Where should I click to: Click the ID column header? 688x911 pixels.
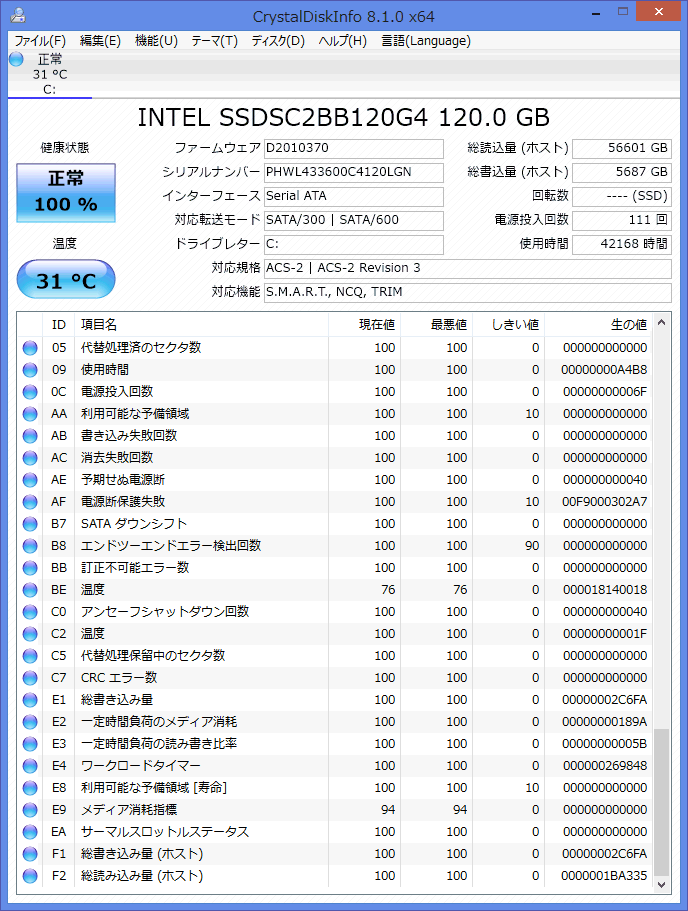click(59, 325)
